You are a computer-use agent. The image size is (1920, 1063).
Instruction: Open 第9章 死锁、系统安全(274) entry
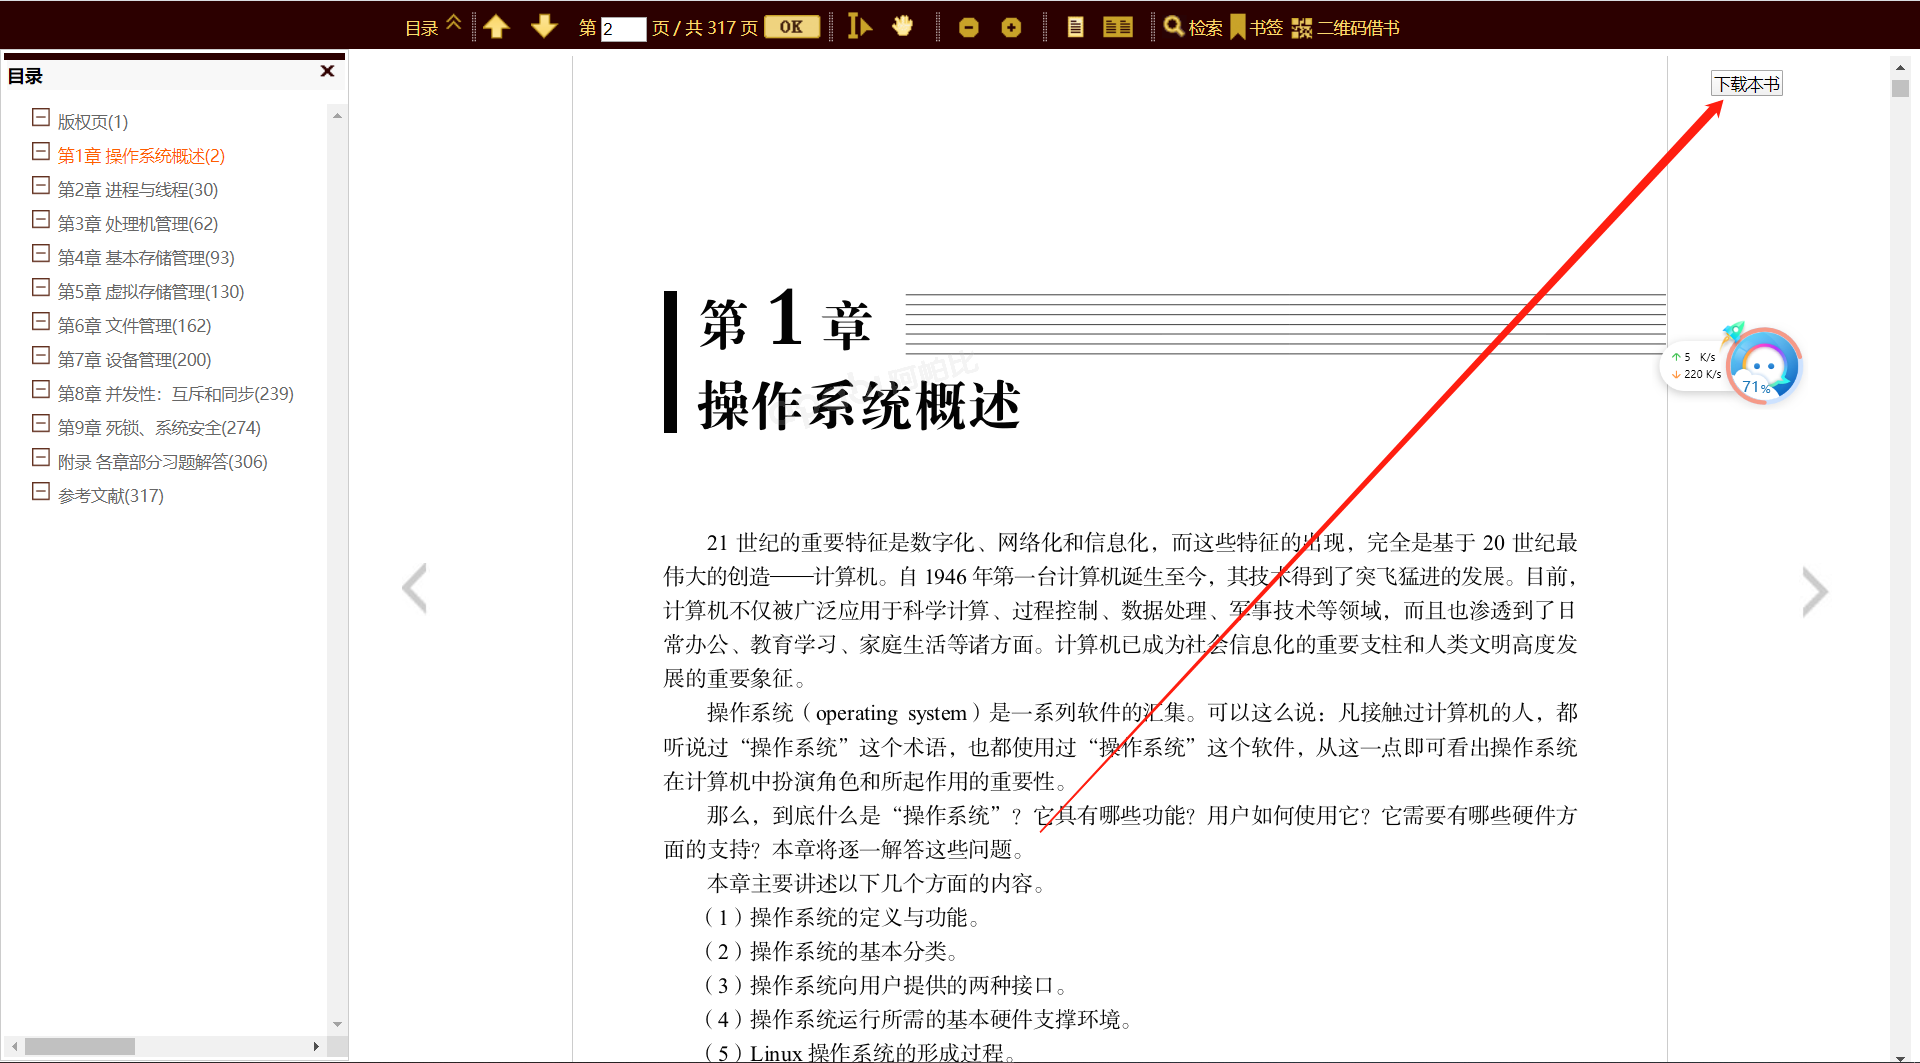[x=159, y=428]
